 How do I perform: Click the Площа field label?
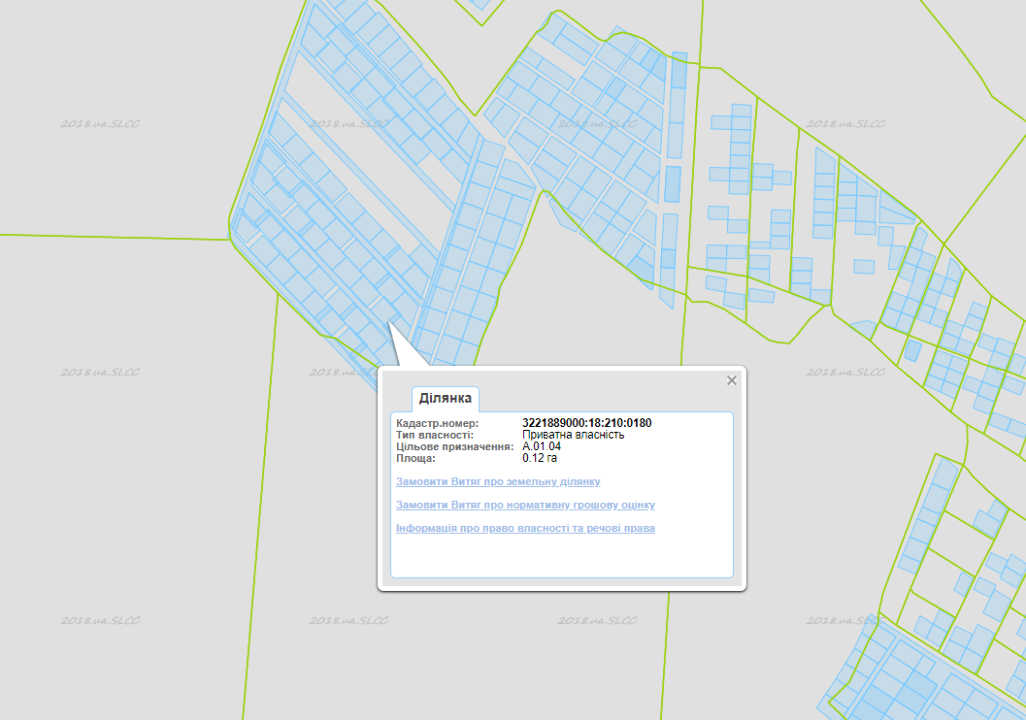tap(416, 458)
